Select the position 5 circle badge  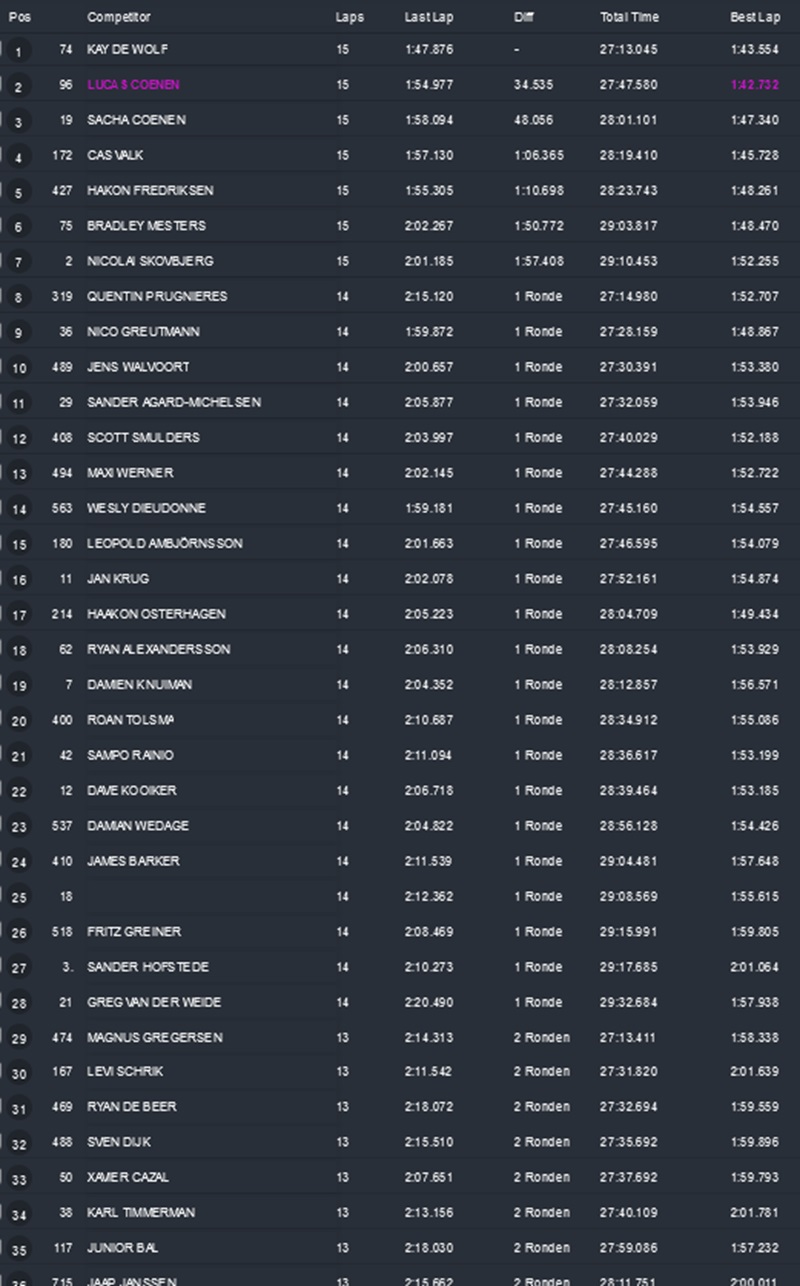[x=18, y=192]
